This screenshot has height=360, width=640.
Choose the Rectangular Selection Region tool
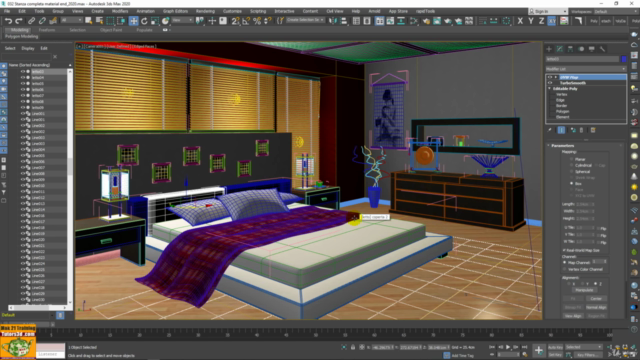(110, 20)
